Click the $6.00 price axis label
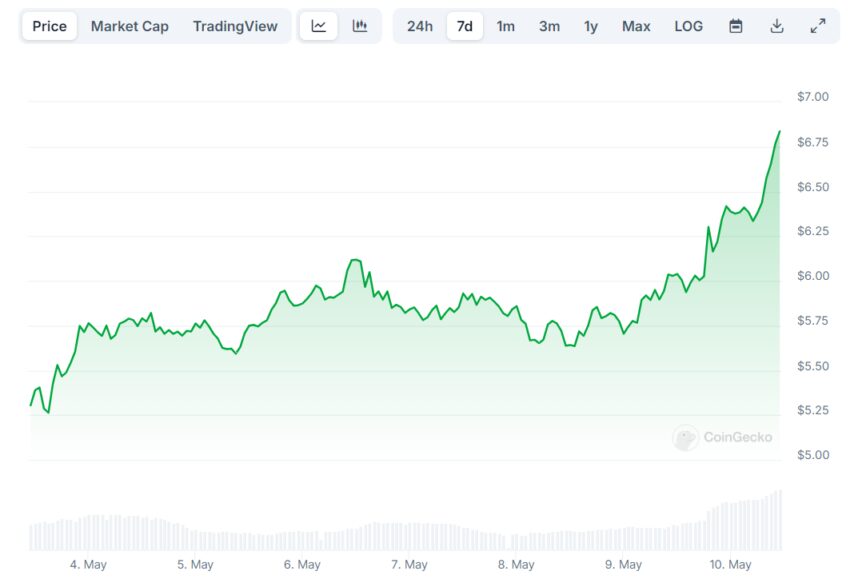850x587 pixels. [812, 276]
